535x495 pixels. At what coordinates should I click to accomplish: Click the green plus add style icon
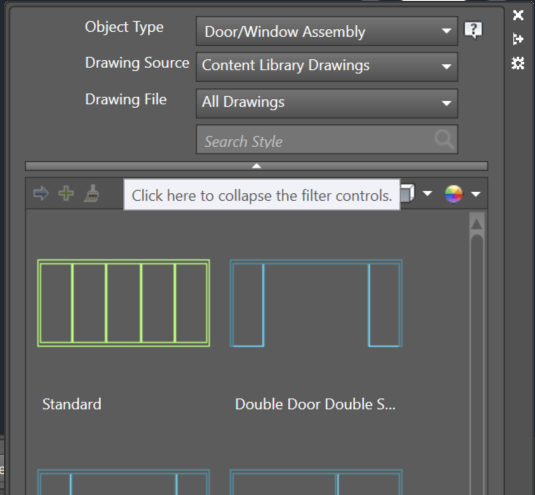point(66,193)
